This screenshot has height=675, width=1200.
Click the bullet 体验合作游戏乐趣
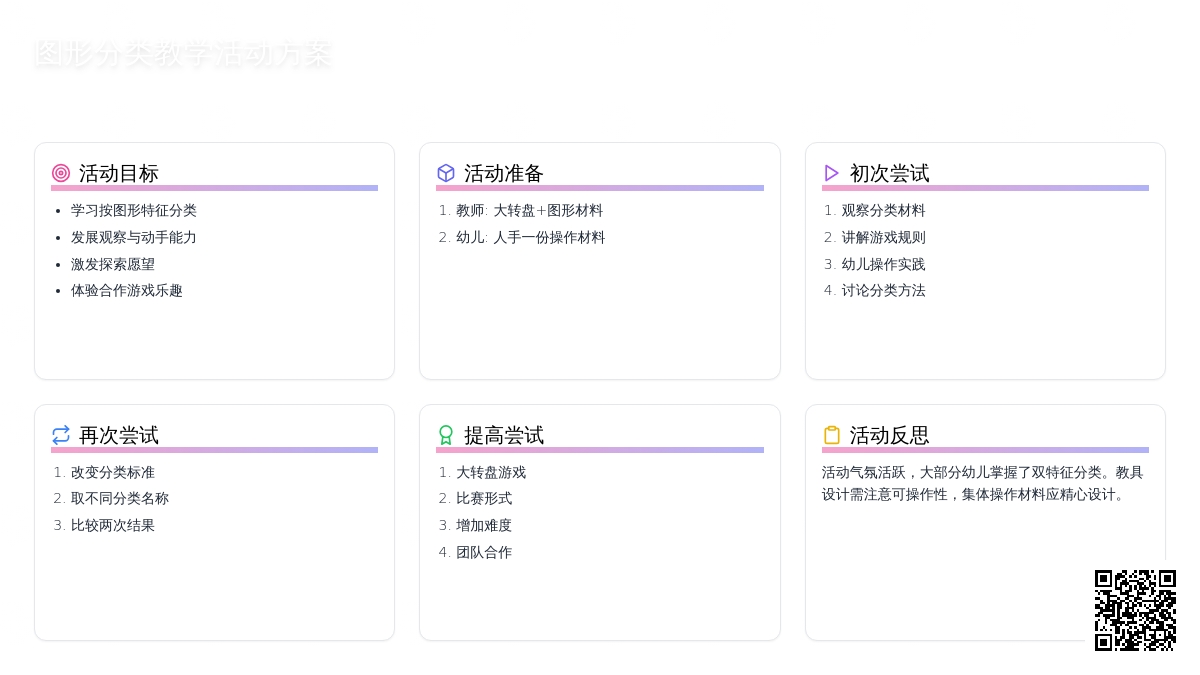click(x=126, y=291)
